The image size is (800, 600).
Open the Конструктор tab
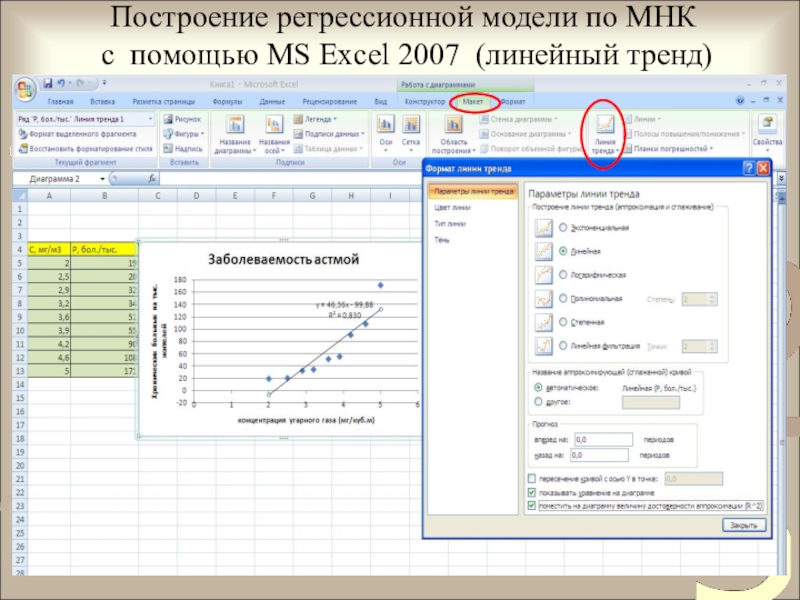tap(424, 102)
